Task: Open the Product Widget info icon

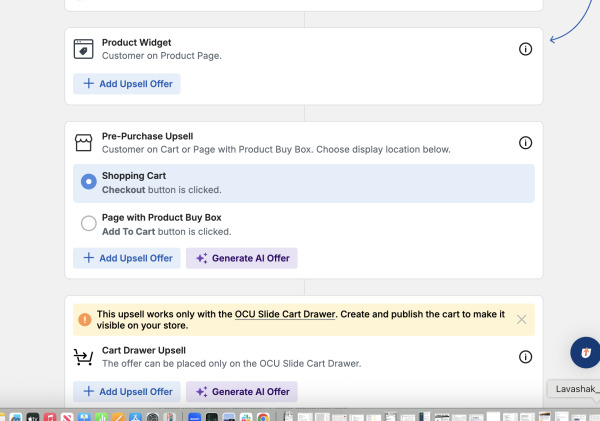Action: (525, 49)
